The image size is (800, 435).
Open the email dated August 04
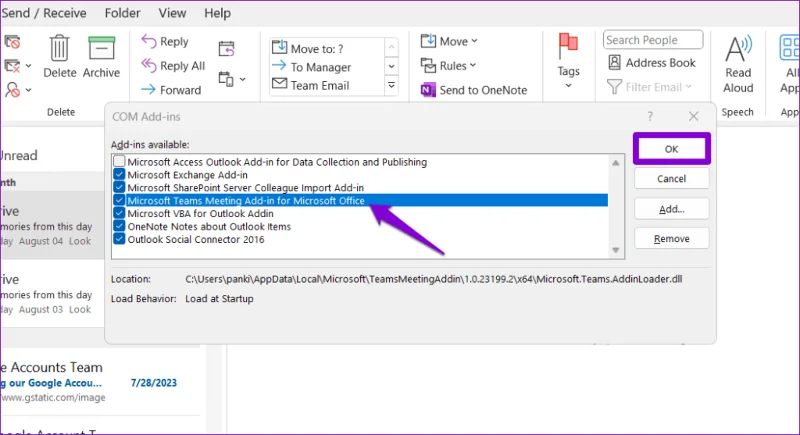(x=51, y=225)
